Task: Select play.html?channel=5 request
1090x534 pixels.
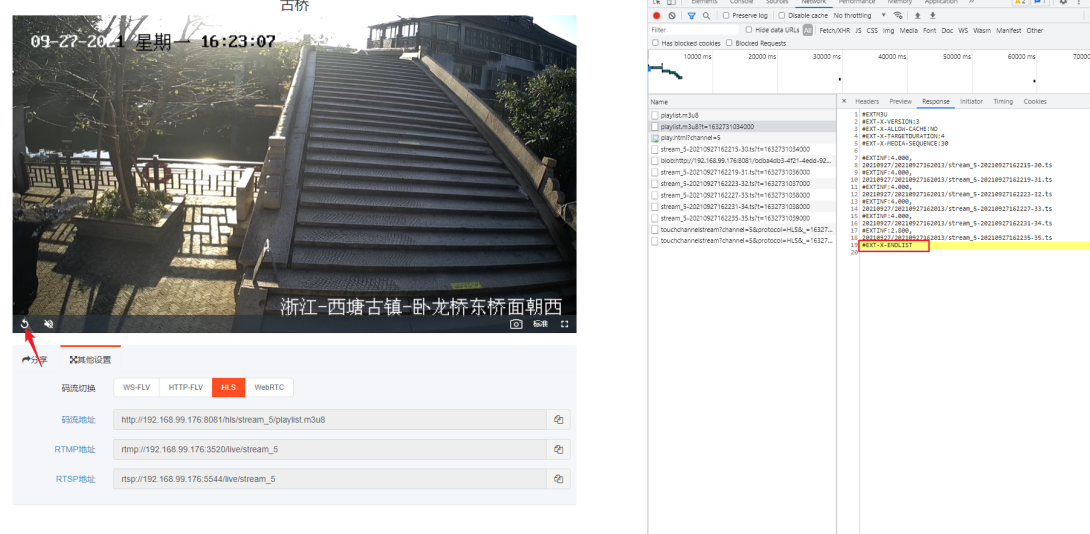Action: [x=742, y=138]
